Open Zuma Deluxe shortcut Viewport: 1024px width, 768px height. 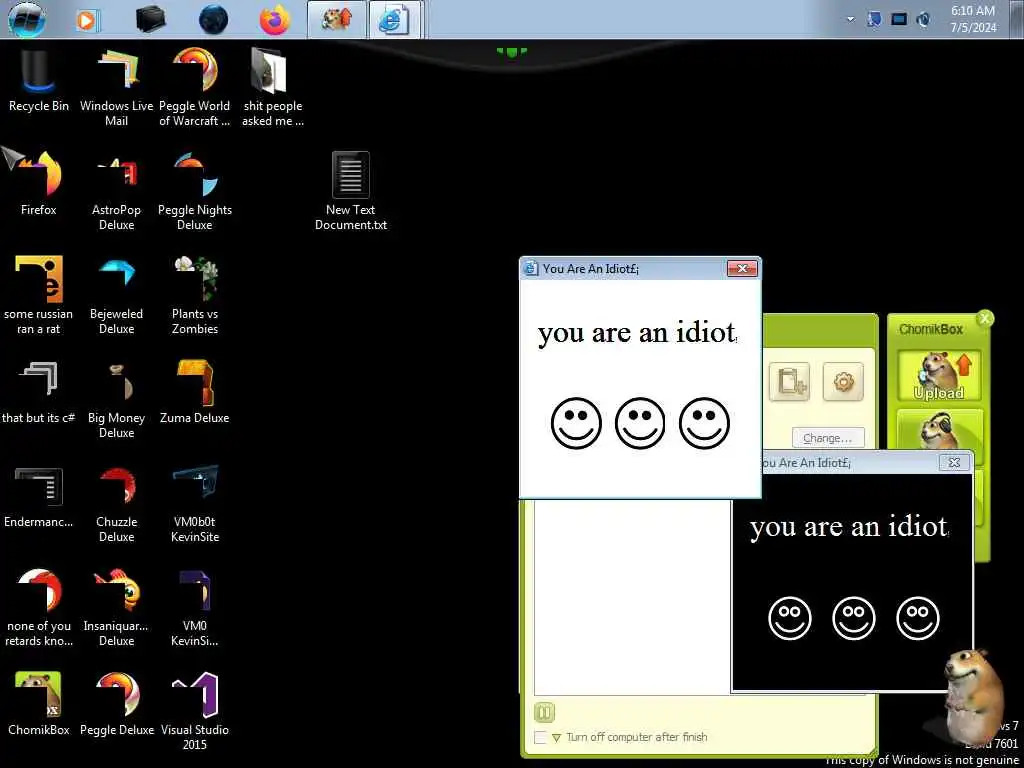click(195, 392)
